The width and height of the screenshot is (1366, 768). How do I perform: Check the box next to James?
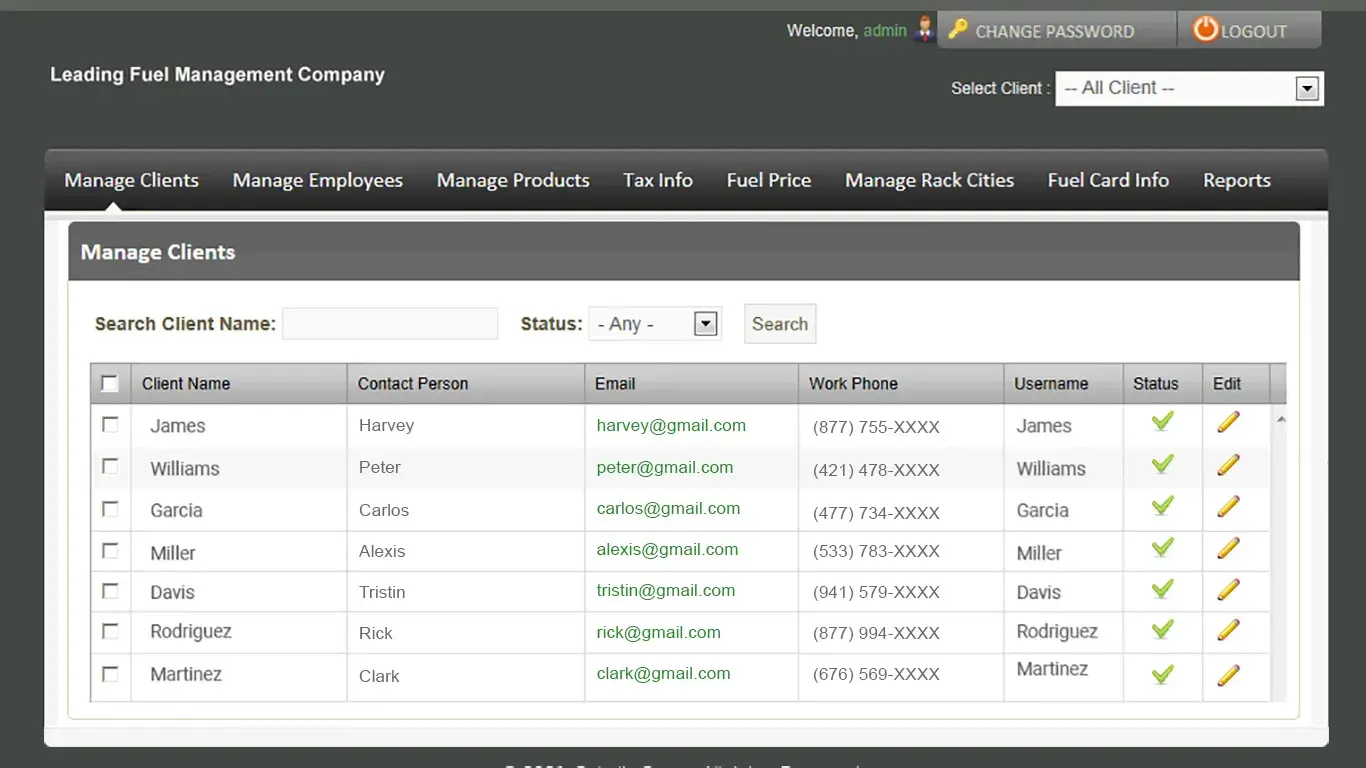point(110,425)
